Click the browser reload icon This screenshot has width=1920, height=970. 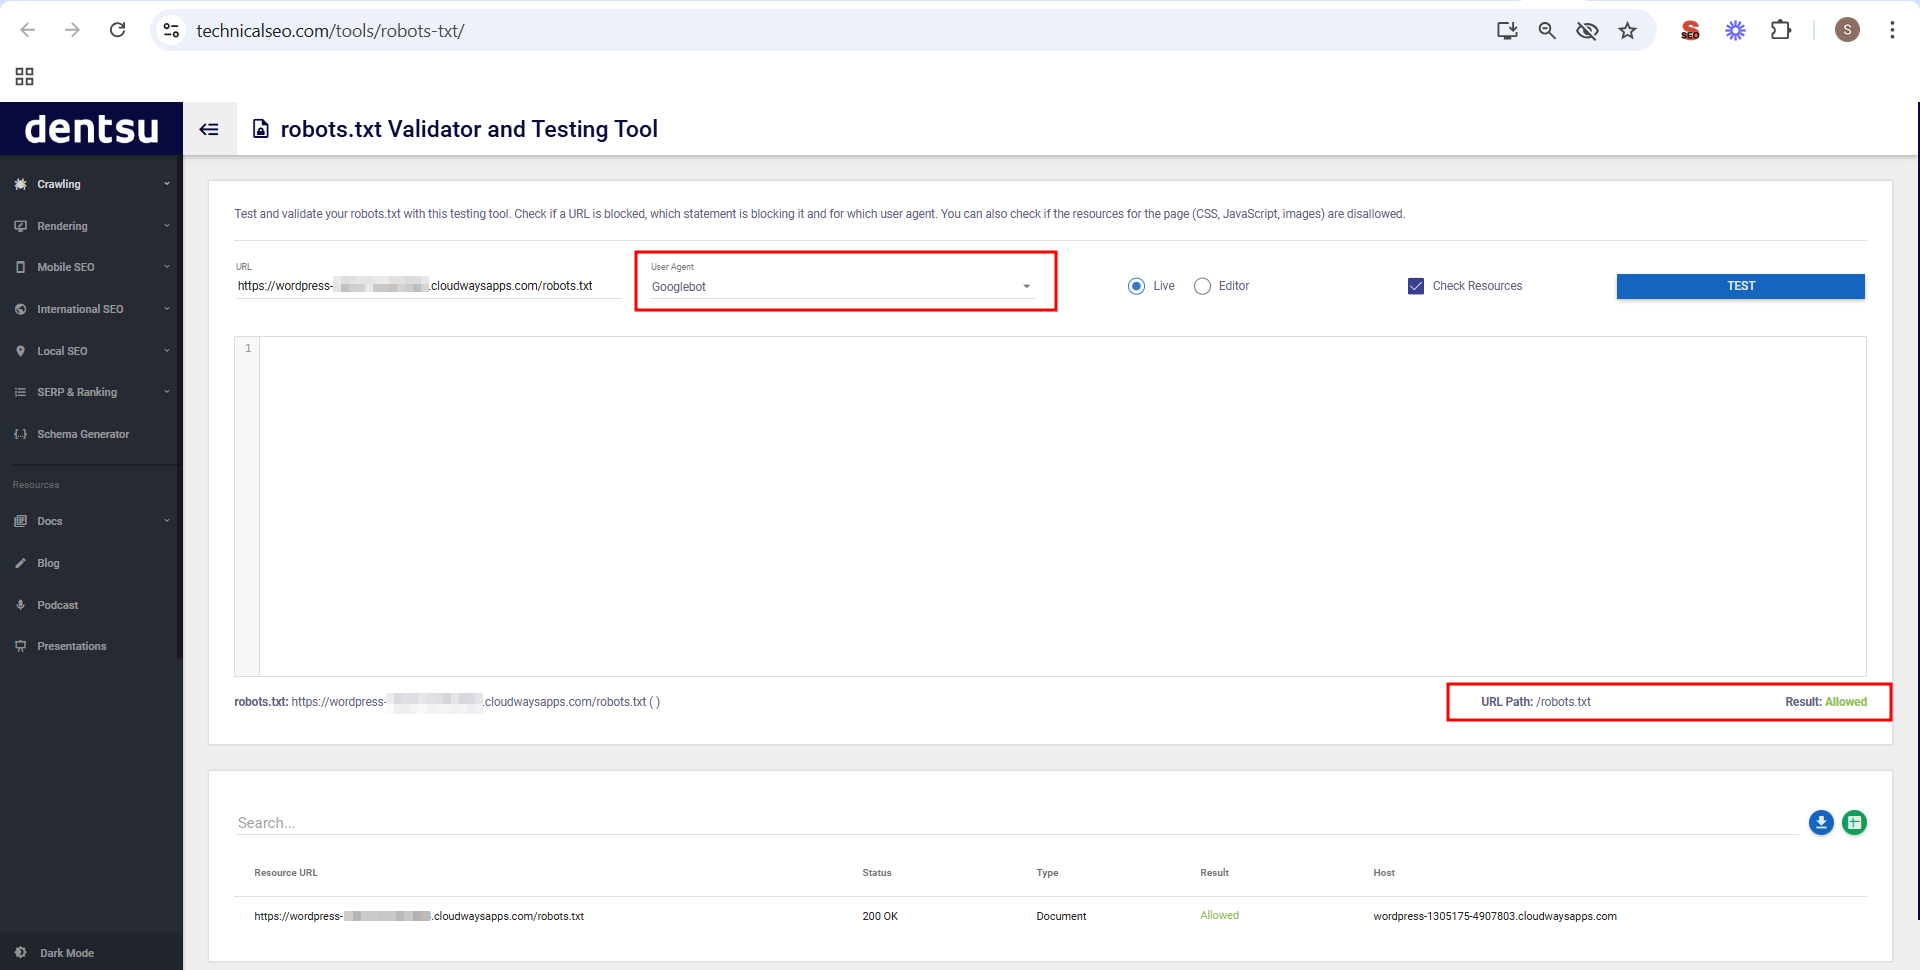coord(118,30)
